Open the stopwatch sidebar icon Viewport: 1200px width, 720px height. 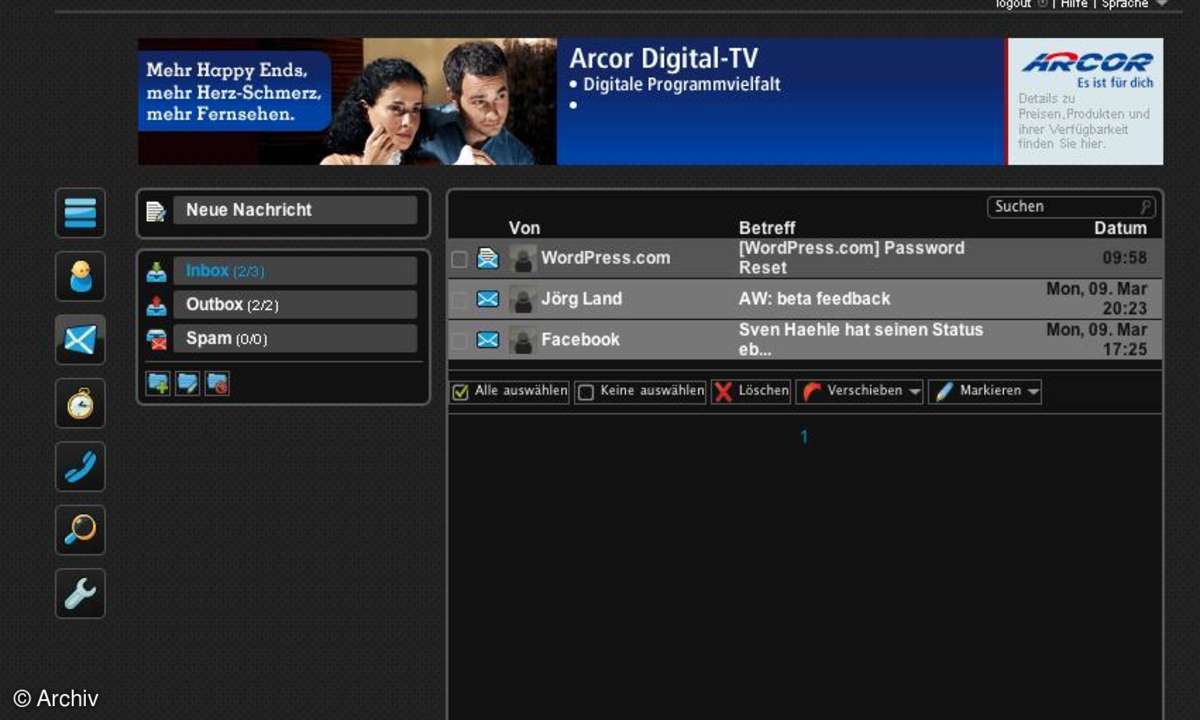80,404
